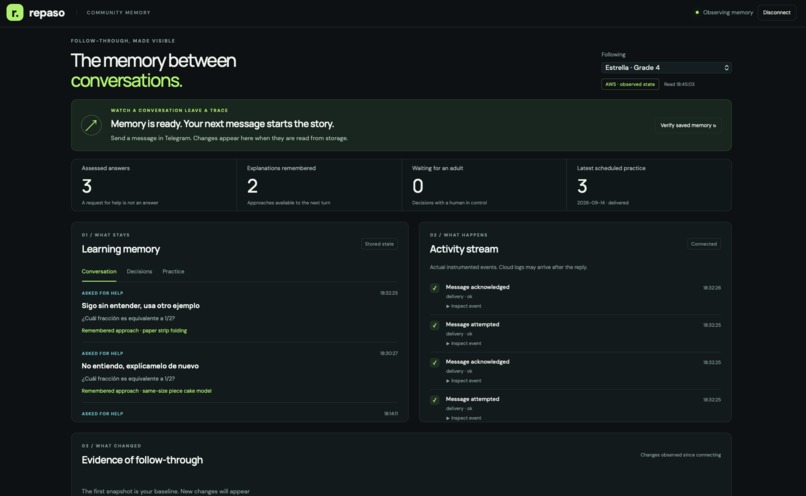Click the Latest scheduled practice value 3
The height and width of the screenshot is (496, 806).
(582, 186)
